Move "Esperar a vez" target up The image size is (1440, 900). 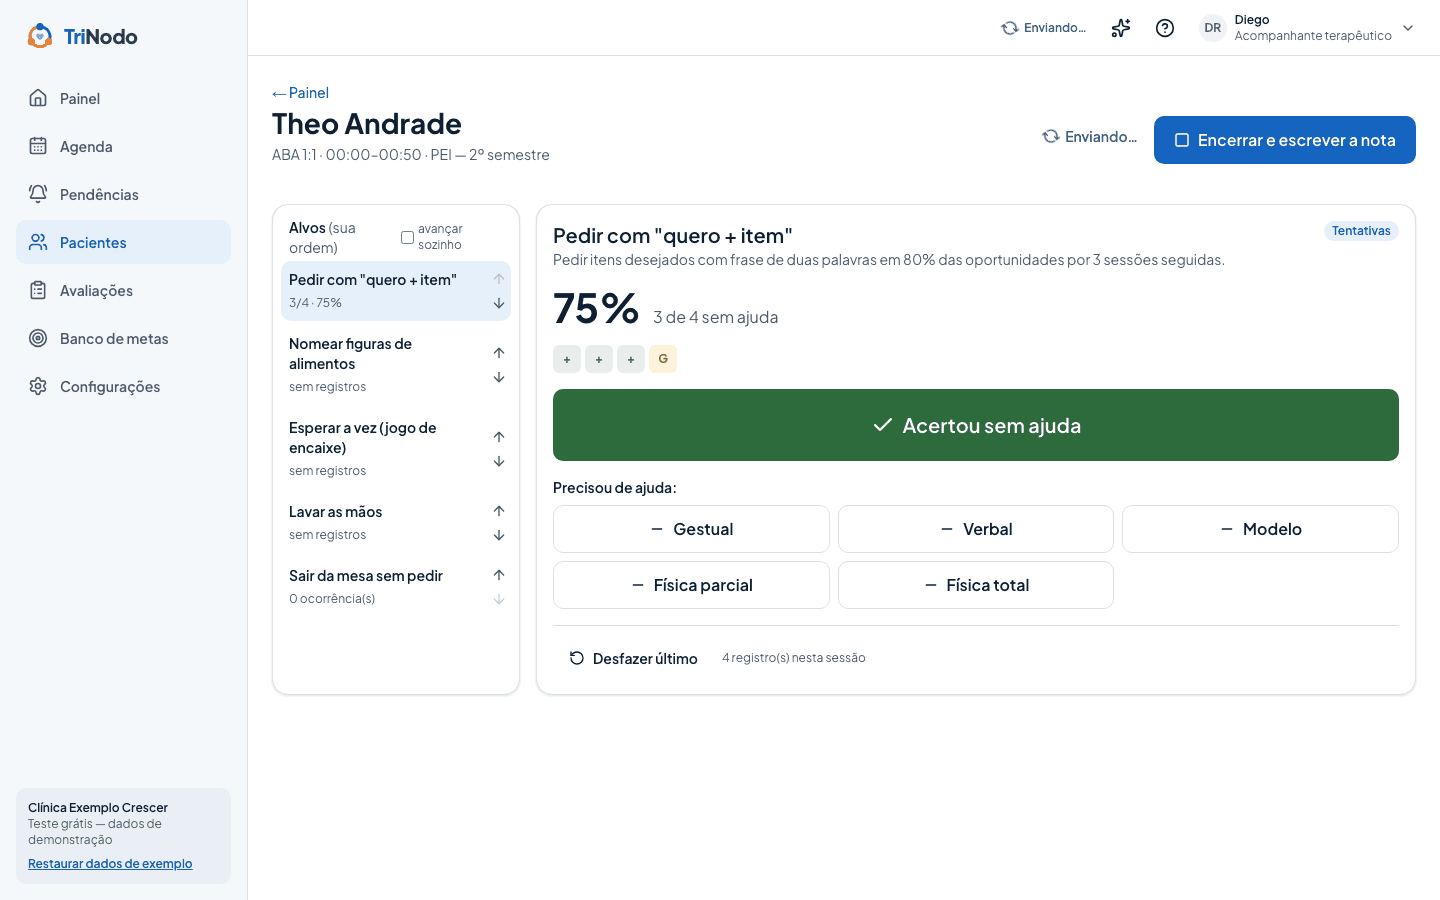click(499, 437)
